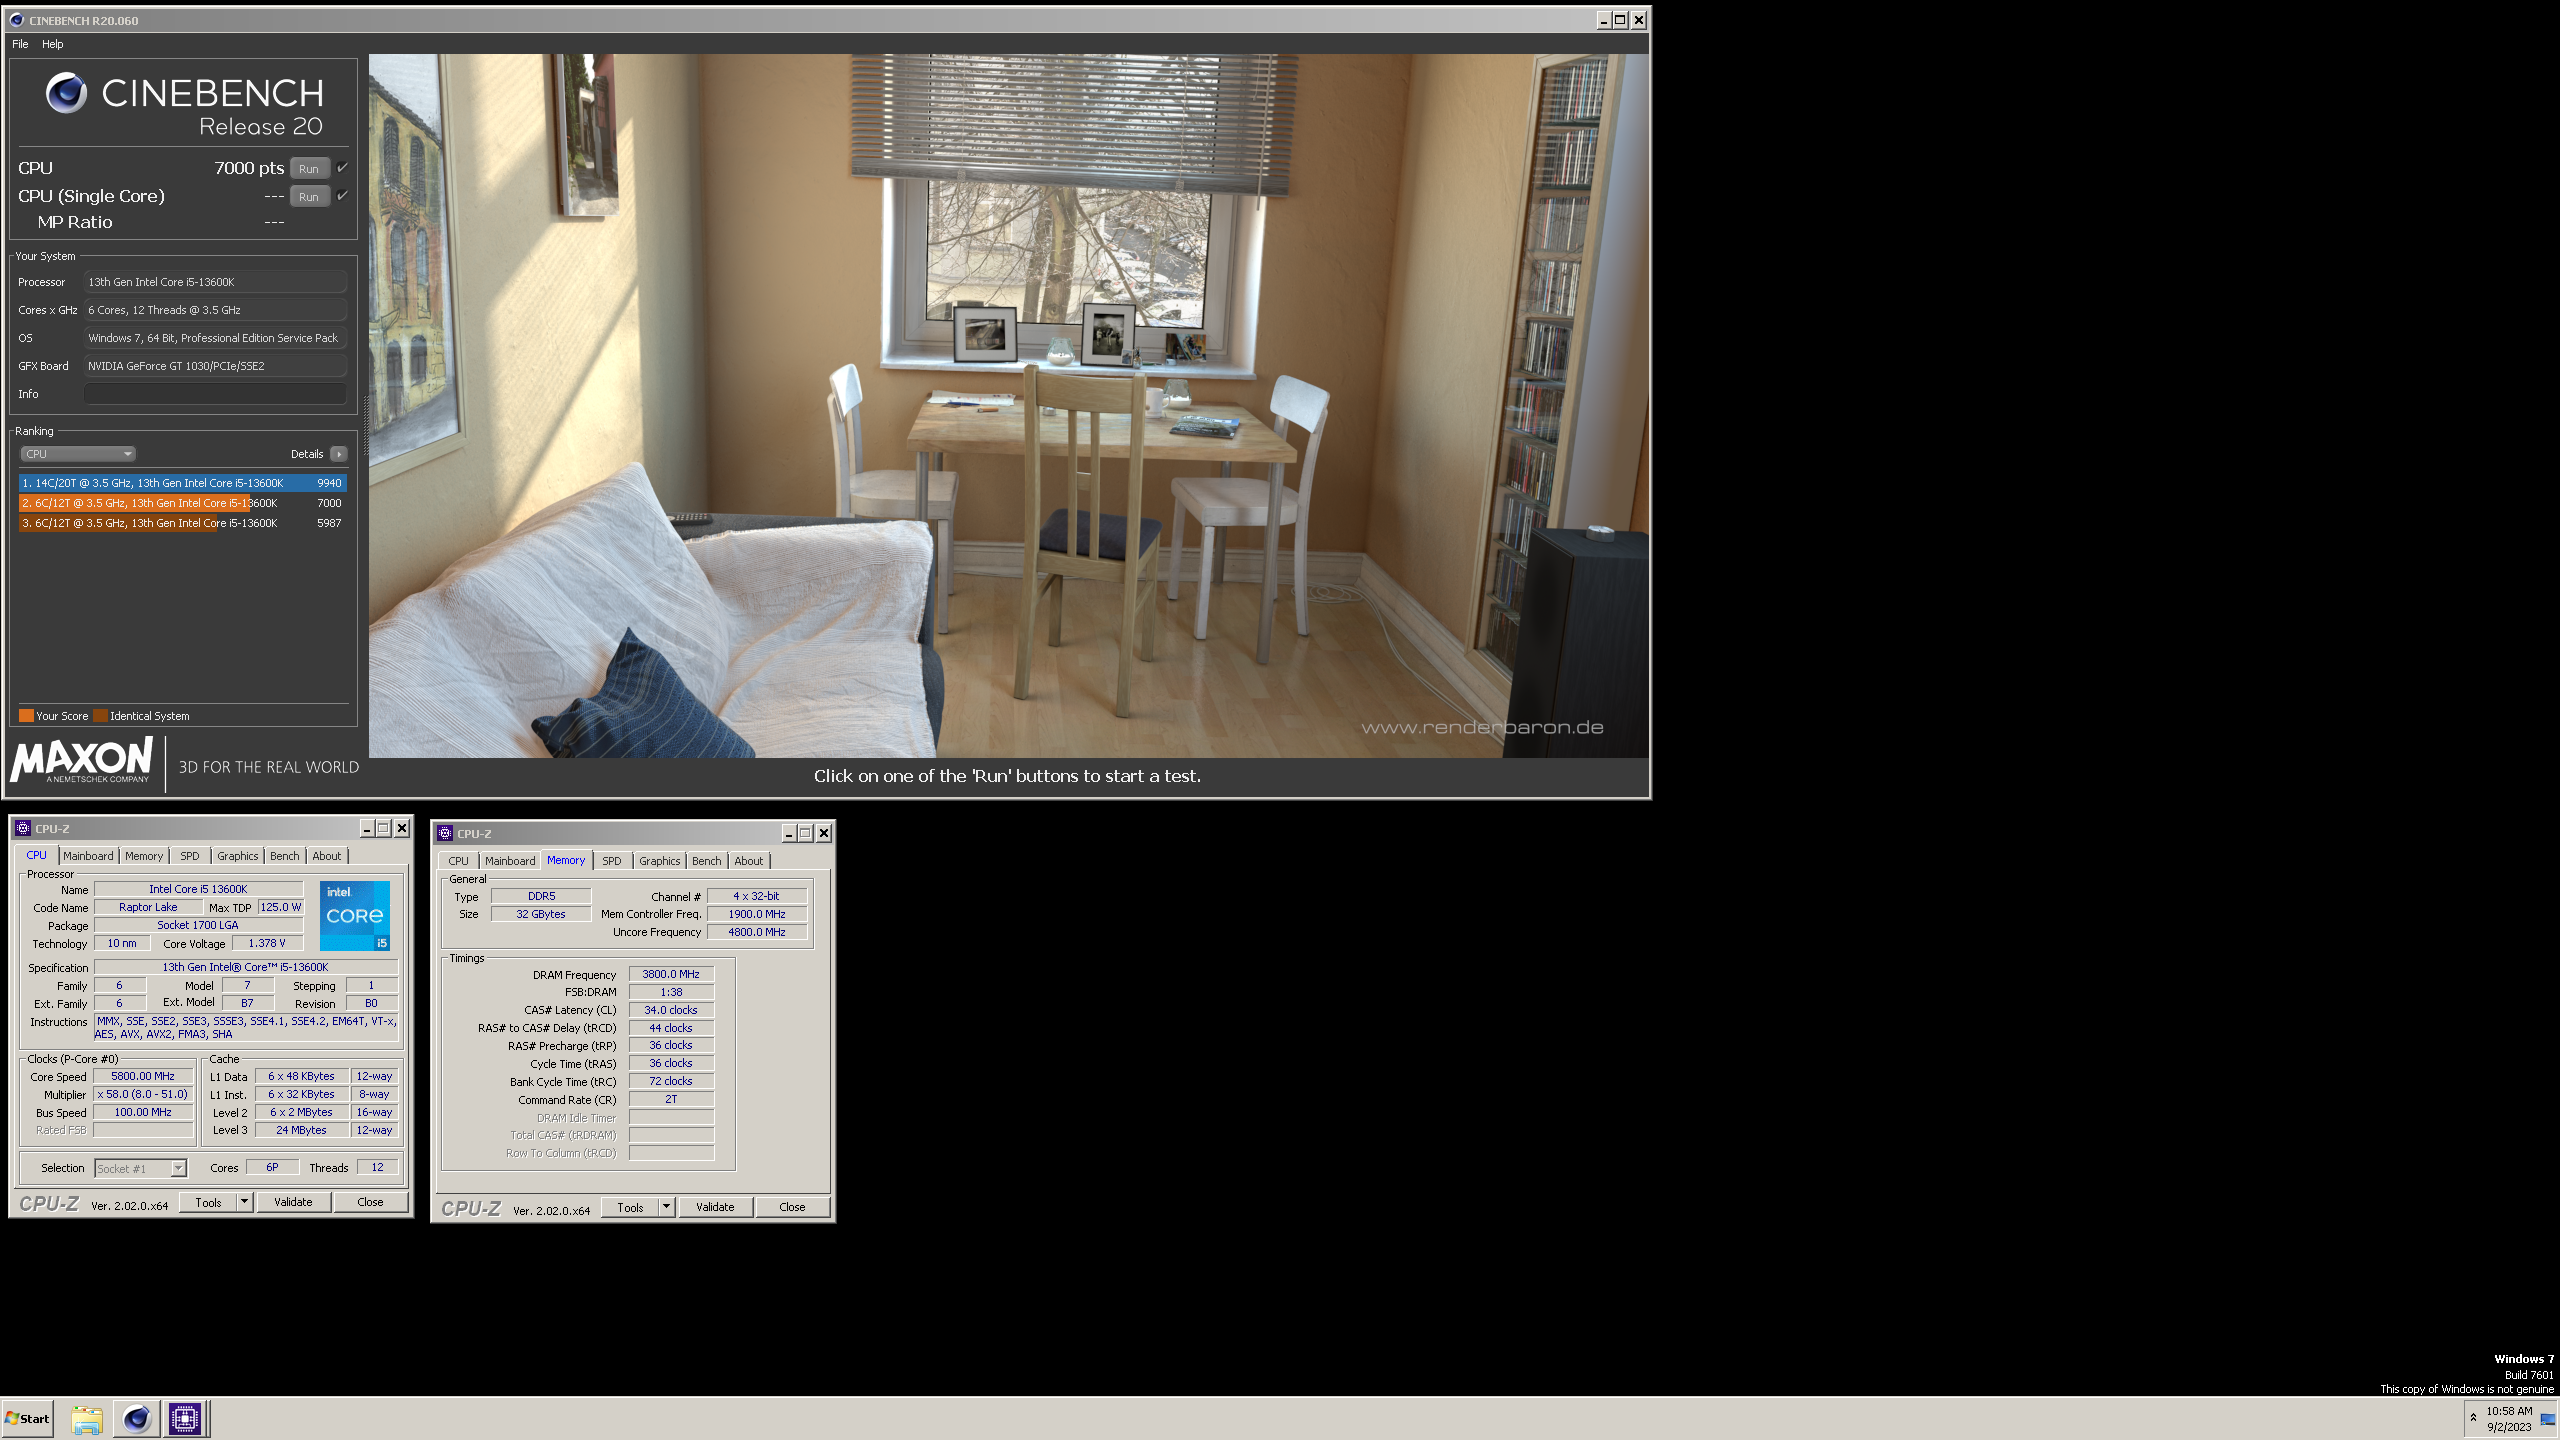
Task: Open Mainboard tab in right CPU-Z window
Action: 510,861
